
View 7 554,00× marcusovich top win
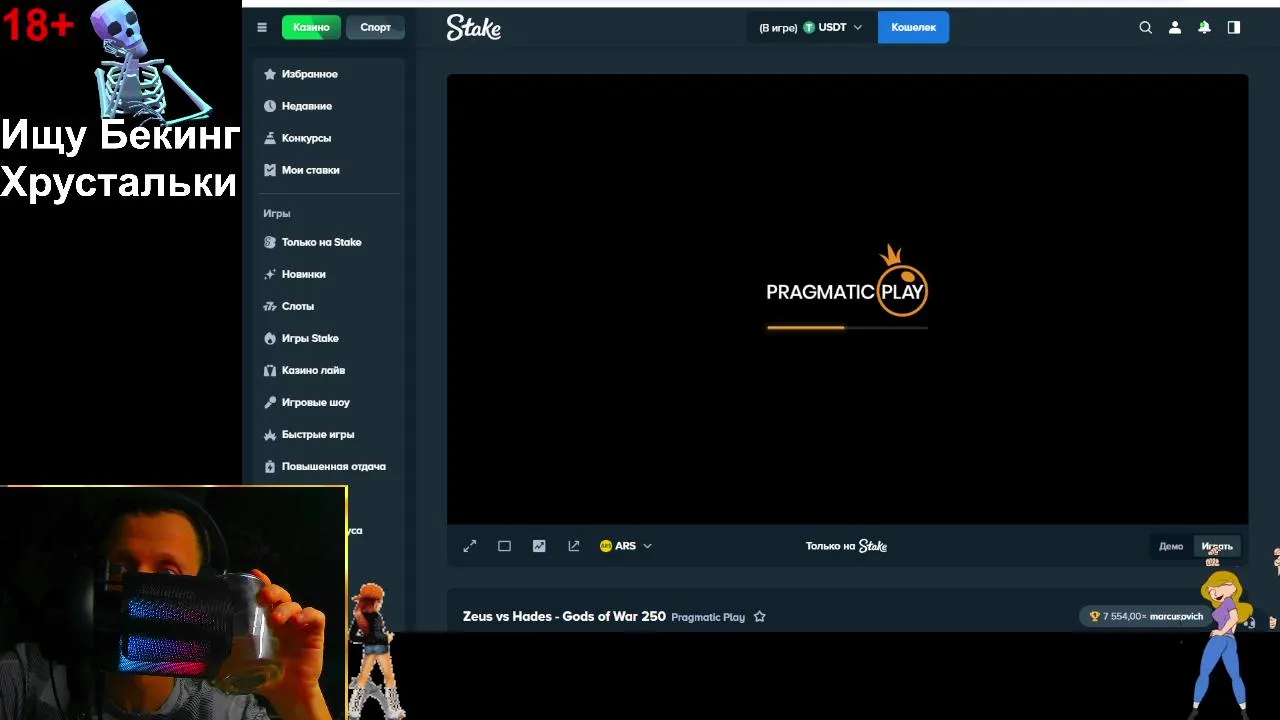tap(1146, 616)
